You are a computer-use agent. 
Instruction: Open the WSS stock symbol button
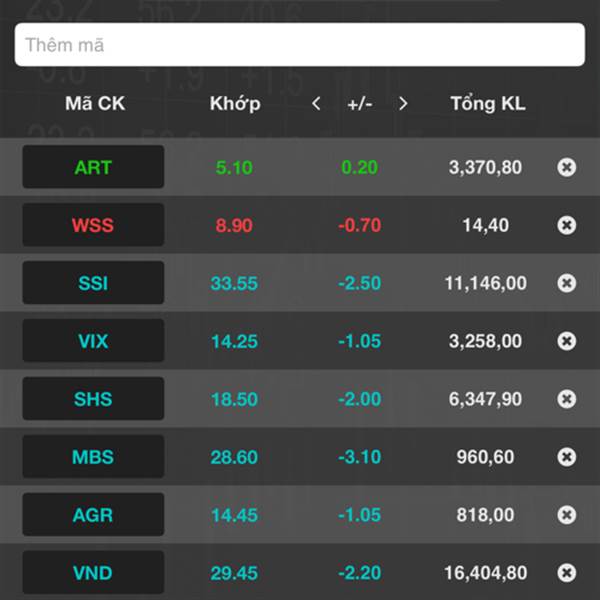(x=93, y=225)
